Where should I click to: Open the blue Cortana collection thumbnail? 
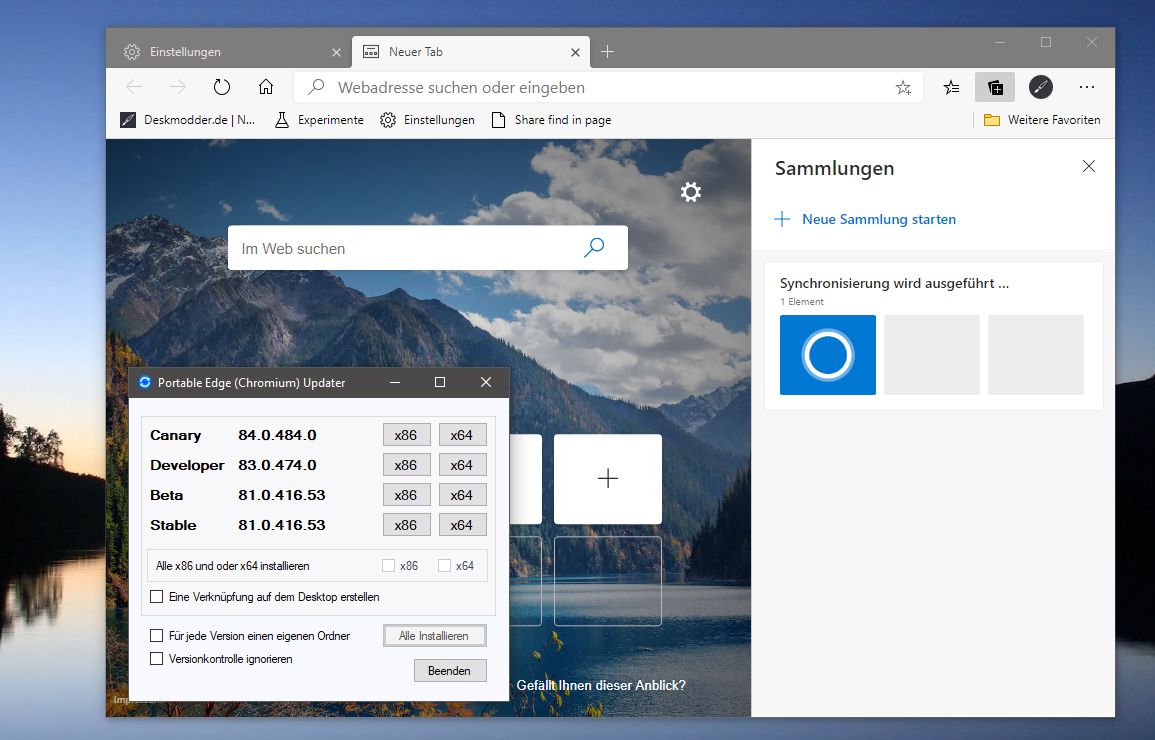click(828, 355)
